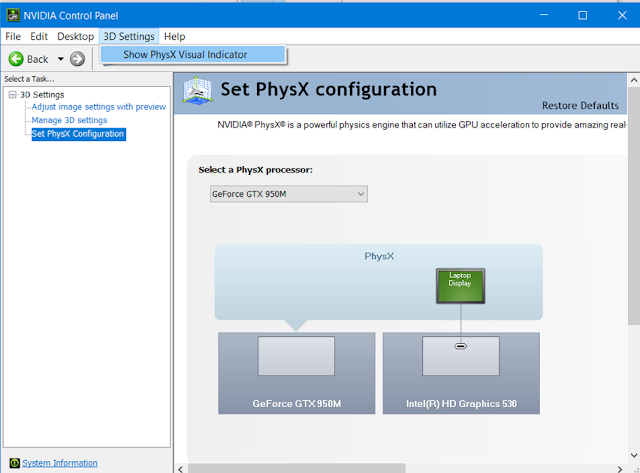This screenshot has height=473, width=640.
Task: Open the Desktop menu
Action: click(x=76, y=36)
